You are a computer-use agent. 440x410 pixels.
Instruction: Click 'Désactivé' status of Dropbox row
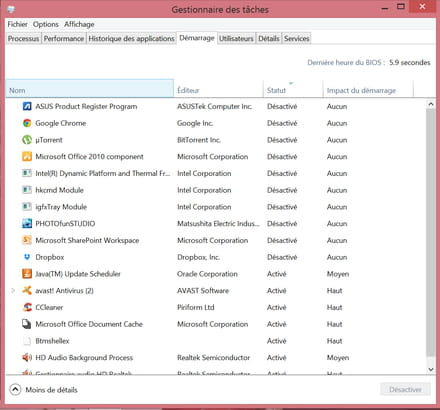pos(282,257)
